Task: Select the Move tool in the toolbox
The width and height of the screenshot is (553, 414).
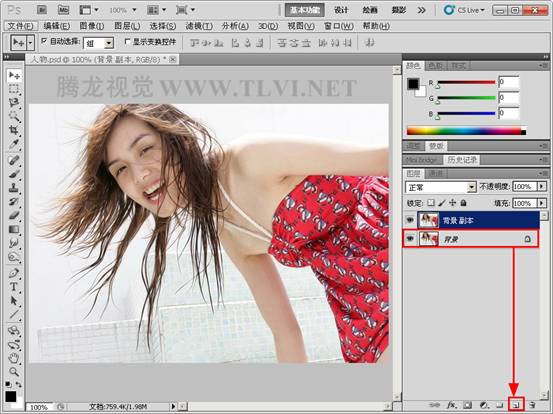Action: tap(14, 75)
